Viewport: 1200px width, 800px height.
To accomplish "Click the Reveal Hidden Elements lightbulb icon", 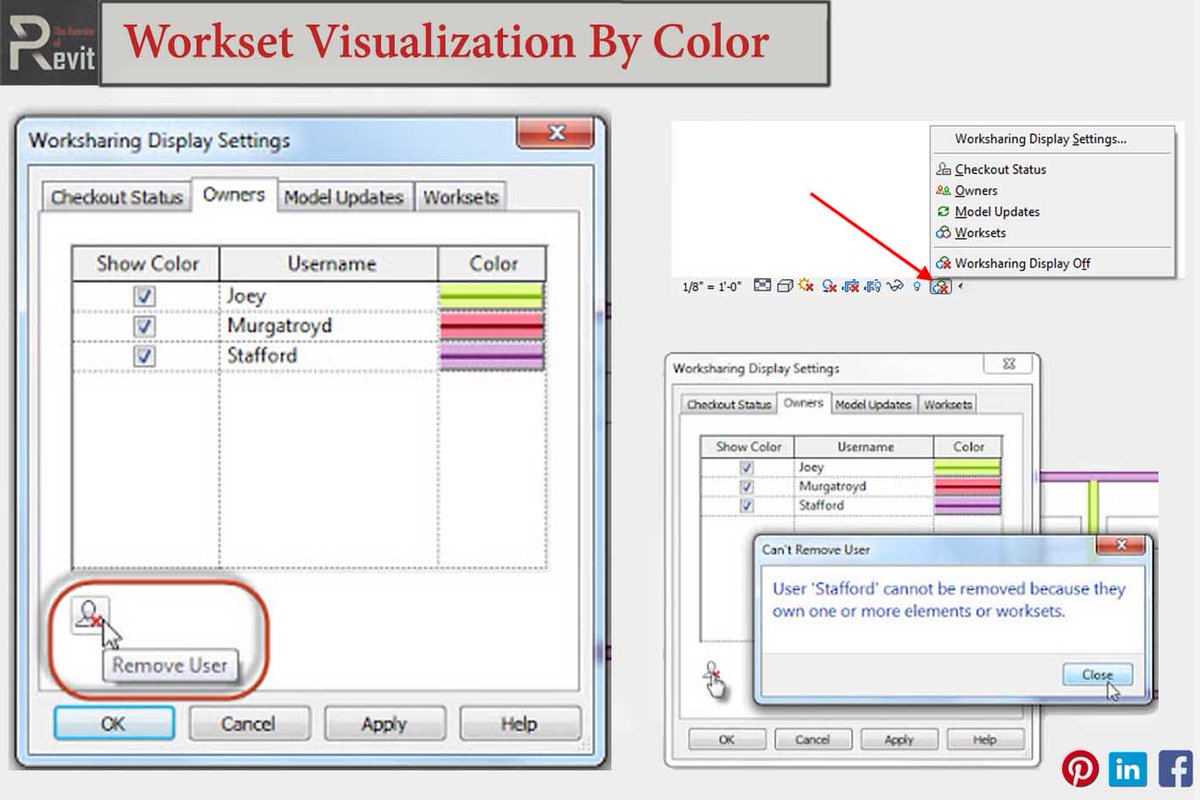I will (x=916, y=286).
